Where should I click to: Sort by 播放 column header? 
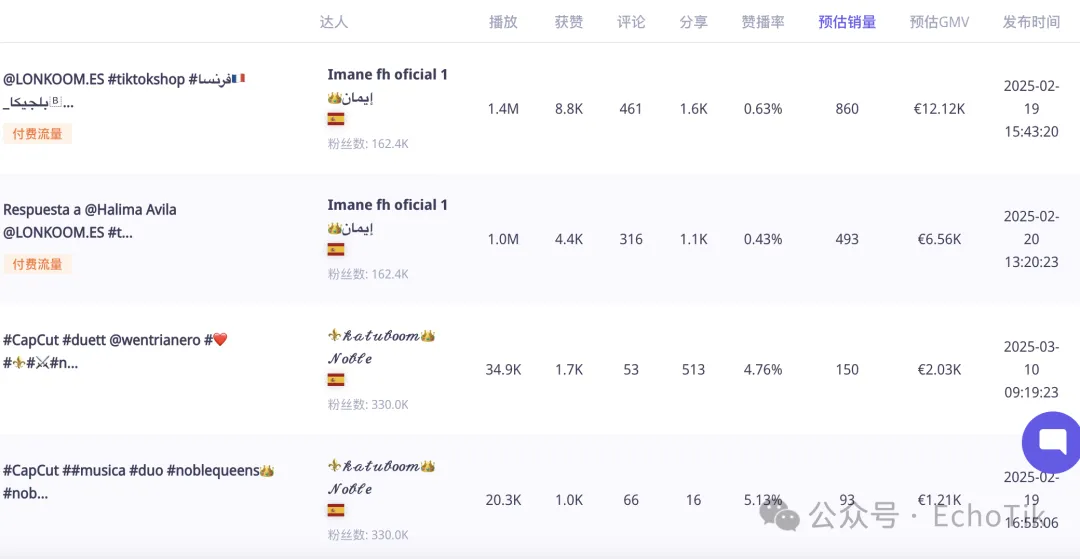click(x=503, y=22)
